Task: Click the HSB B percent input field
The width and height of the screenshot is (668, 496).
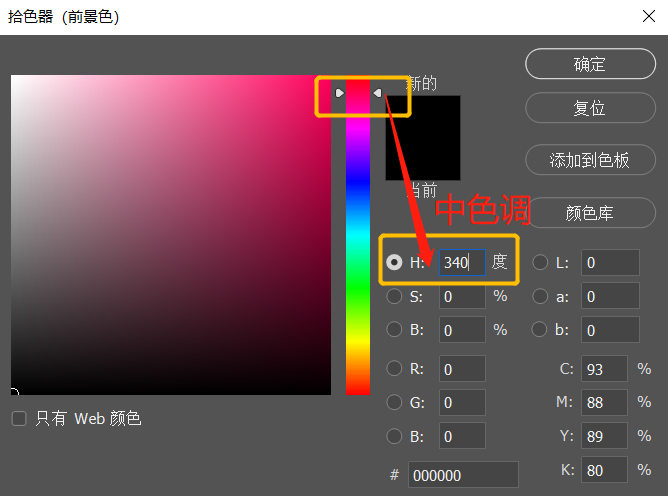Action: [x=462, y=330]
